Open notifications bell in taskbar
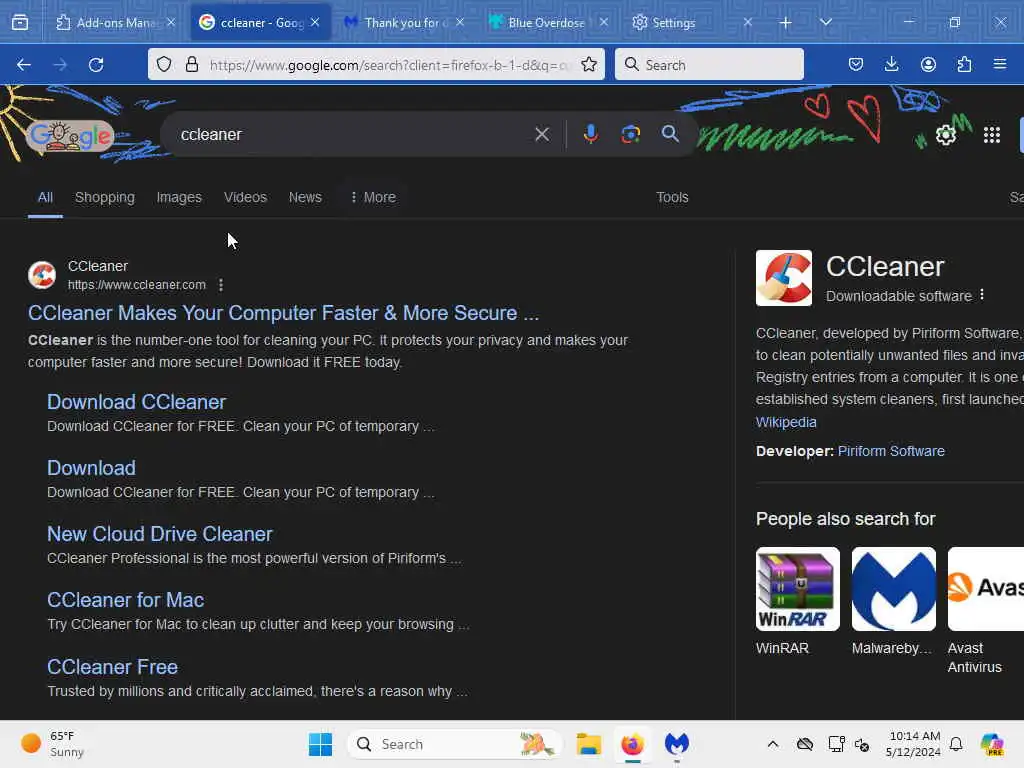Screen dimensions: 1024x768 (x=956, y=744)
